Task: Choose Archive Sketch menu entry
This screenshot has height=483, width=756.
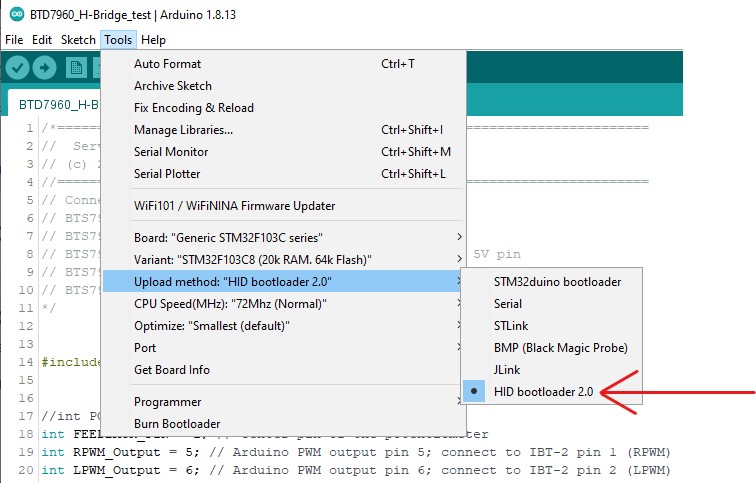Action: [x=284, y=86]
